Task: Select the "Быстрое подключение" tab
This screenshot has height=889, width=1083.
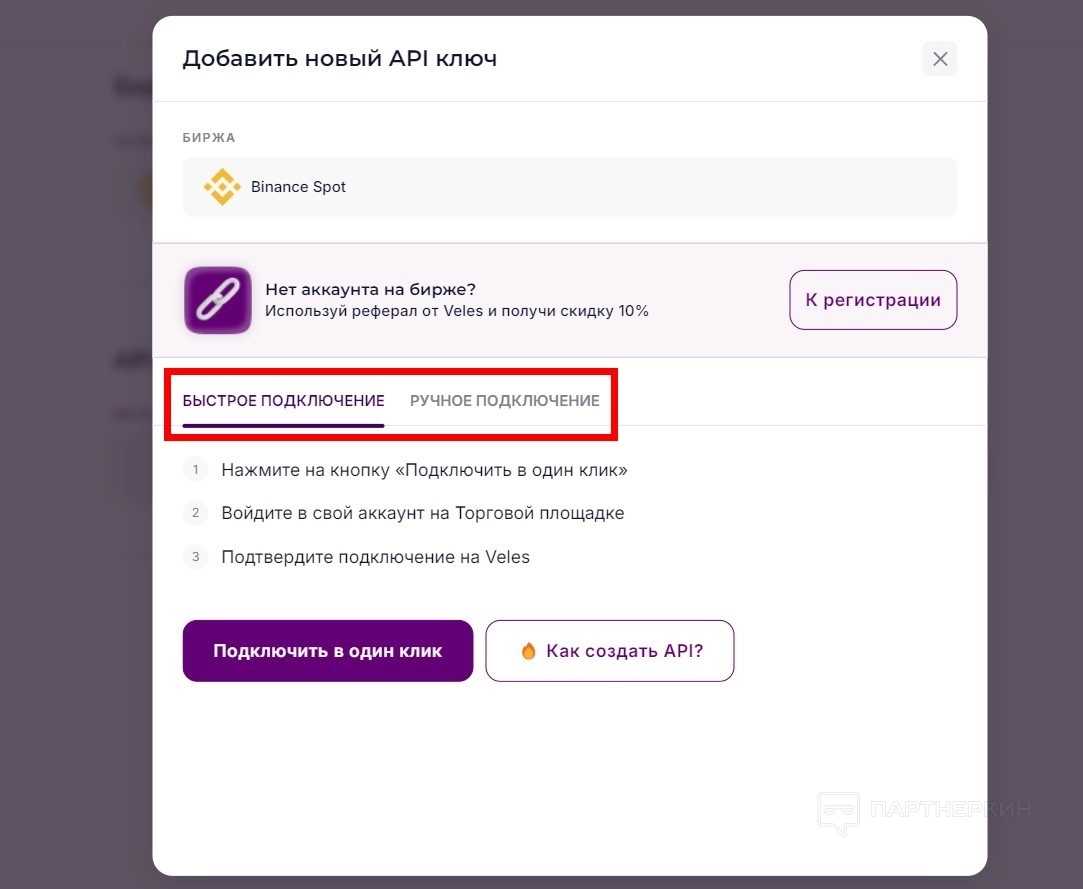Action: 283,401
